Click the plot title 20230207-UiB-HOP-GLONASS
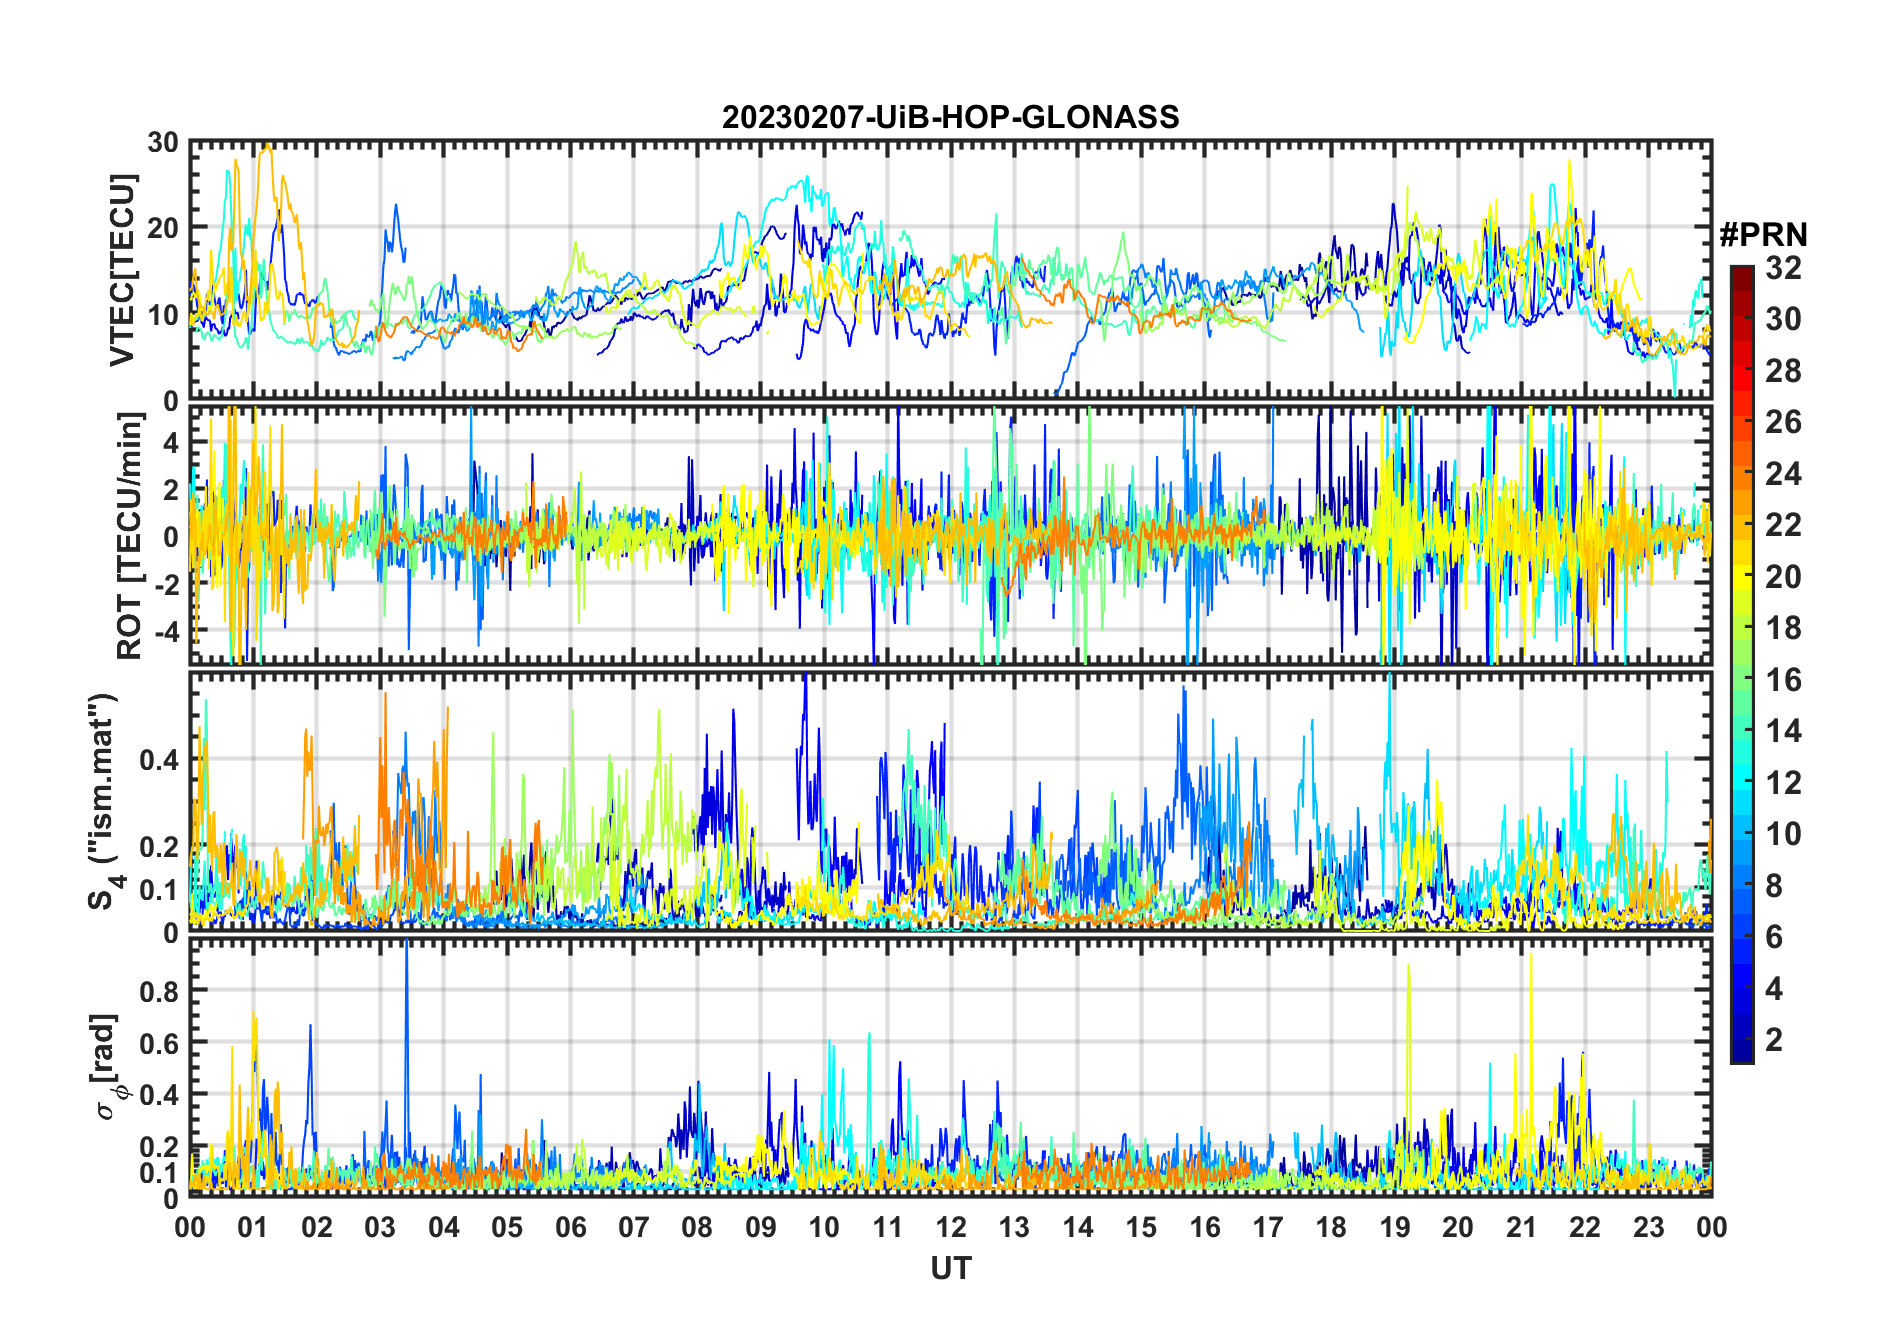The image size is (1902, 1330). [951, 117]
